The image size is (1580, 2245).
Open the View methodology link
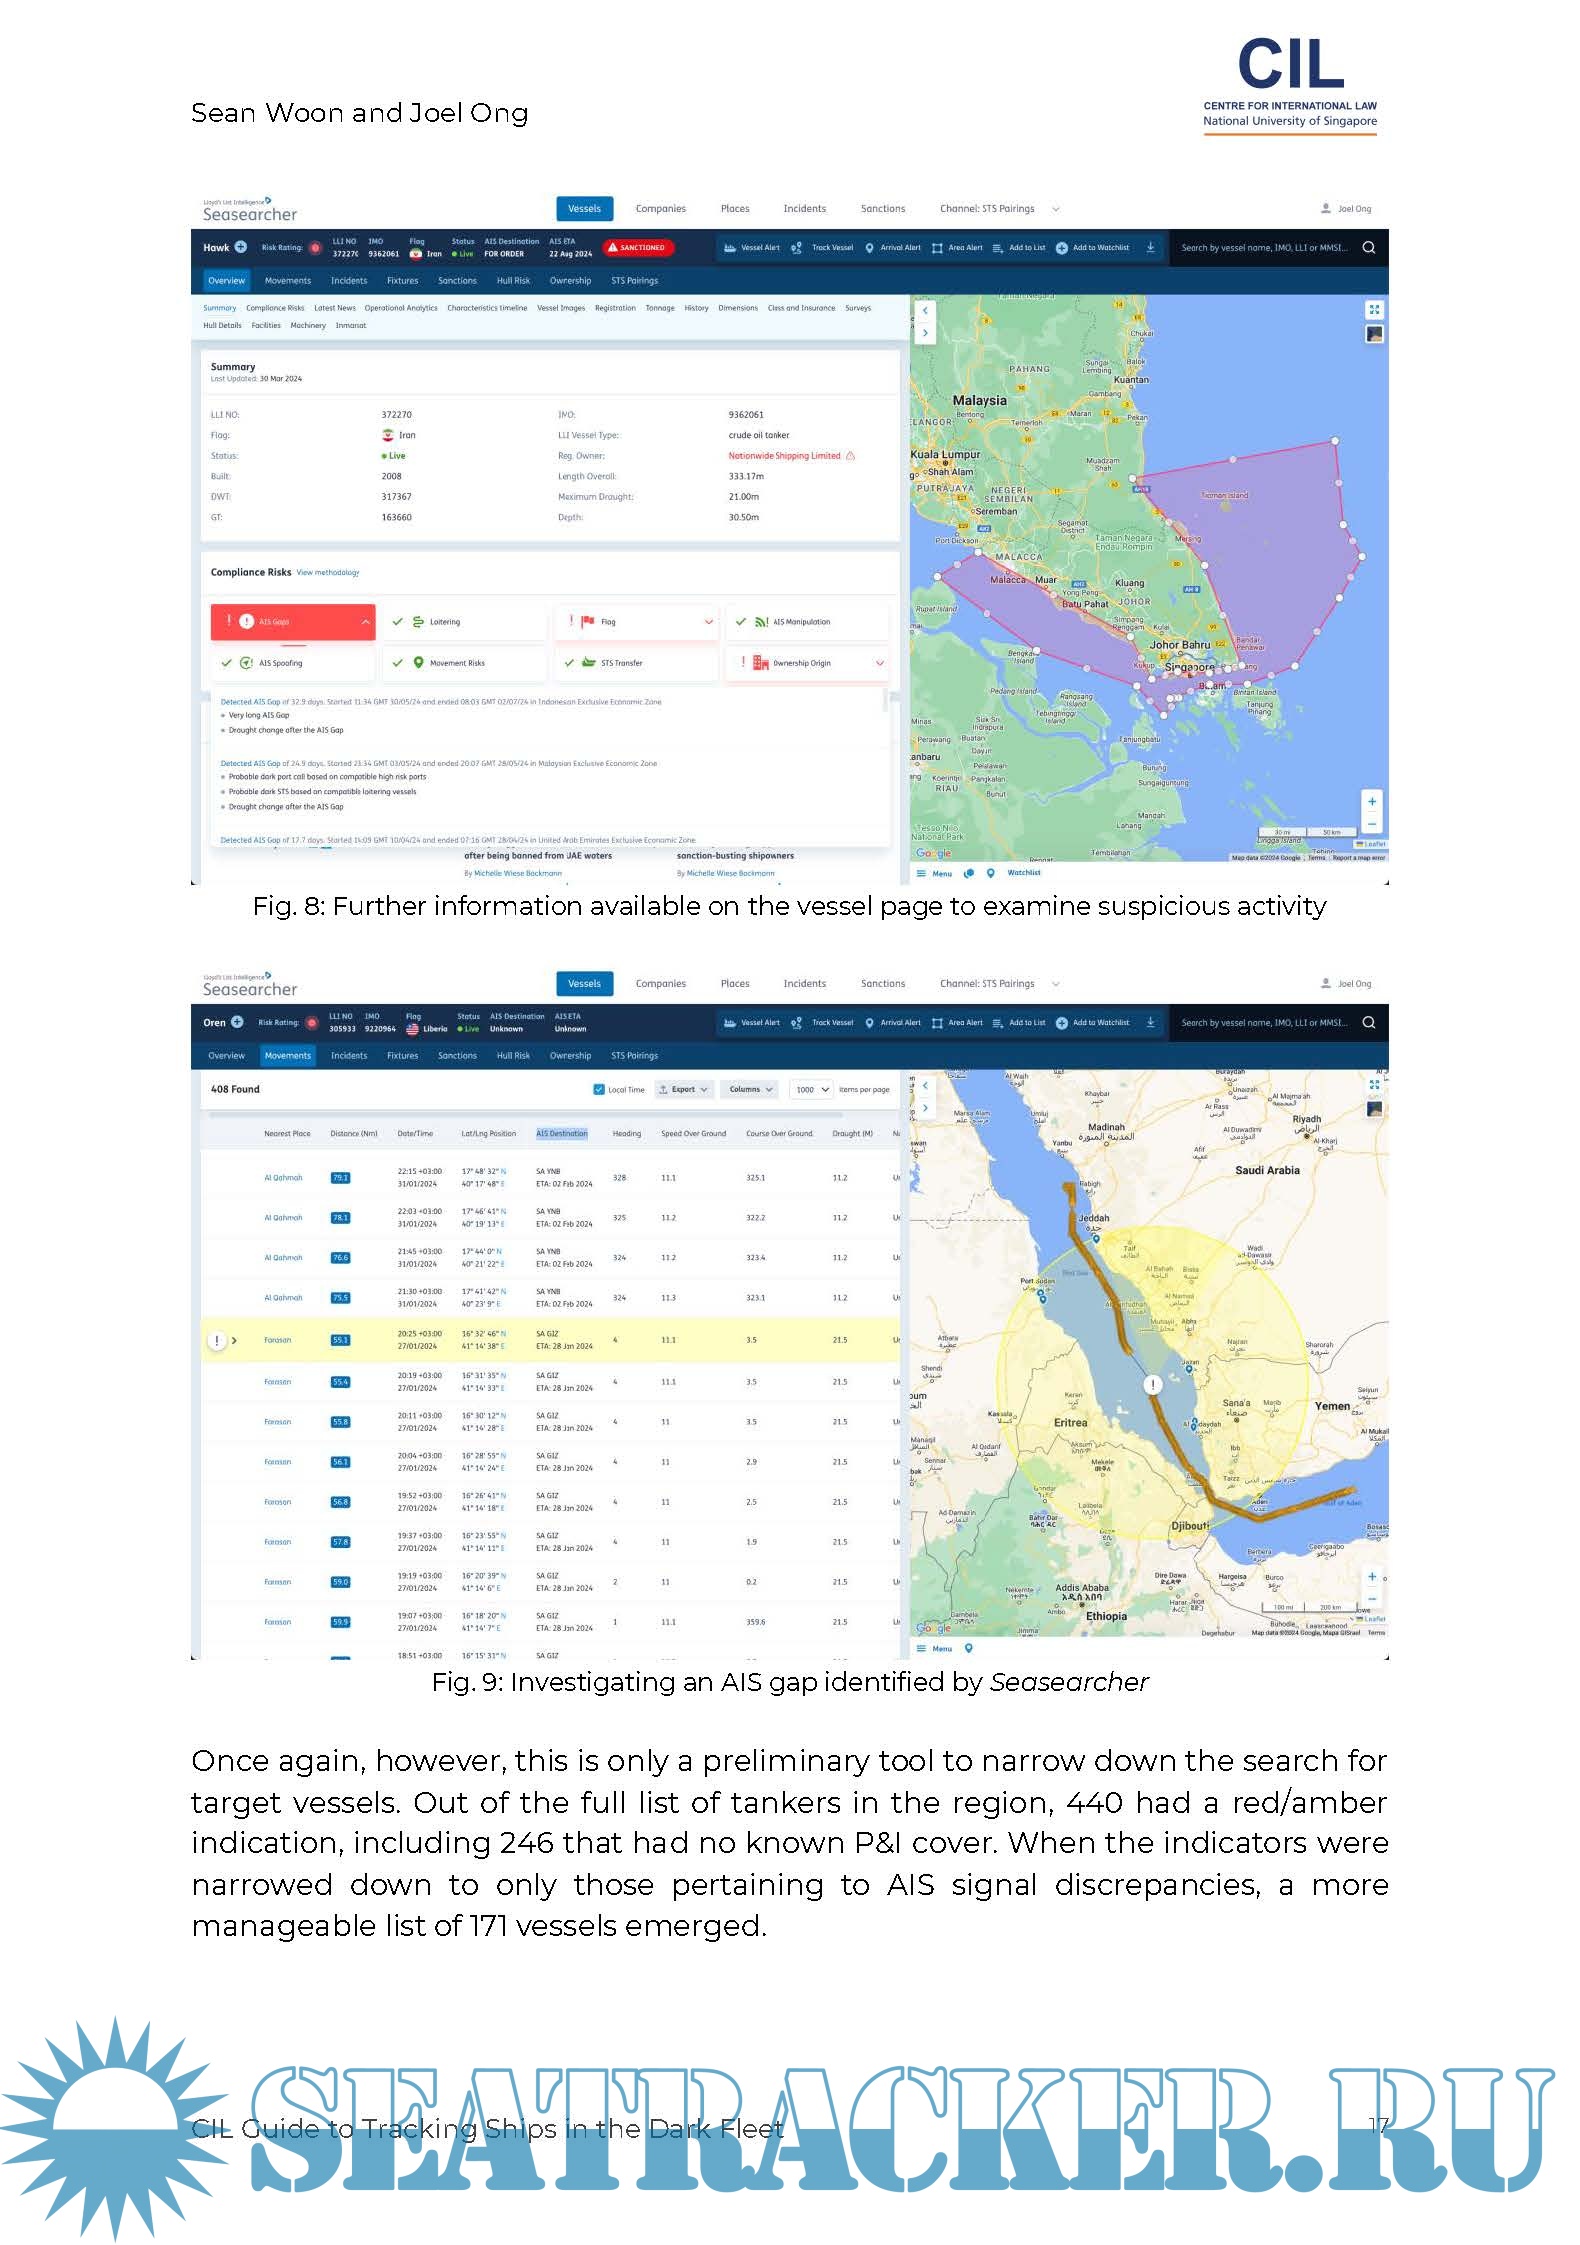pyautogui.click(x=328, y=573)
